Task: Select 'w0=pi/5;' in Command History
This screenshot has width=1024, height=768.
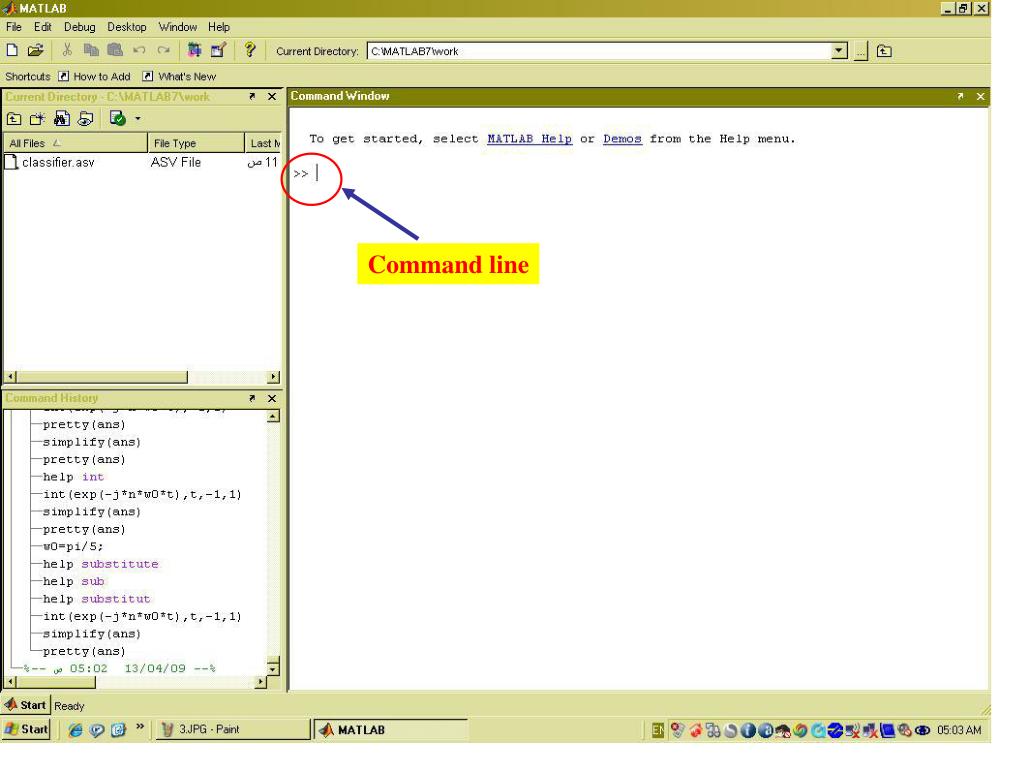Action: point(73,547)
